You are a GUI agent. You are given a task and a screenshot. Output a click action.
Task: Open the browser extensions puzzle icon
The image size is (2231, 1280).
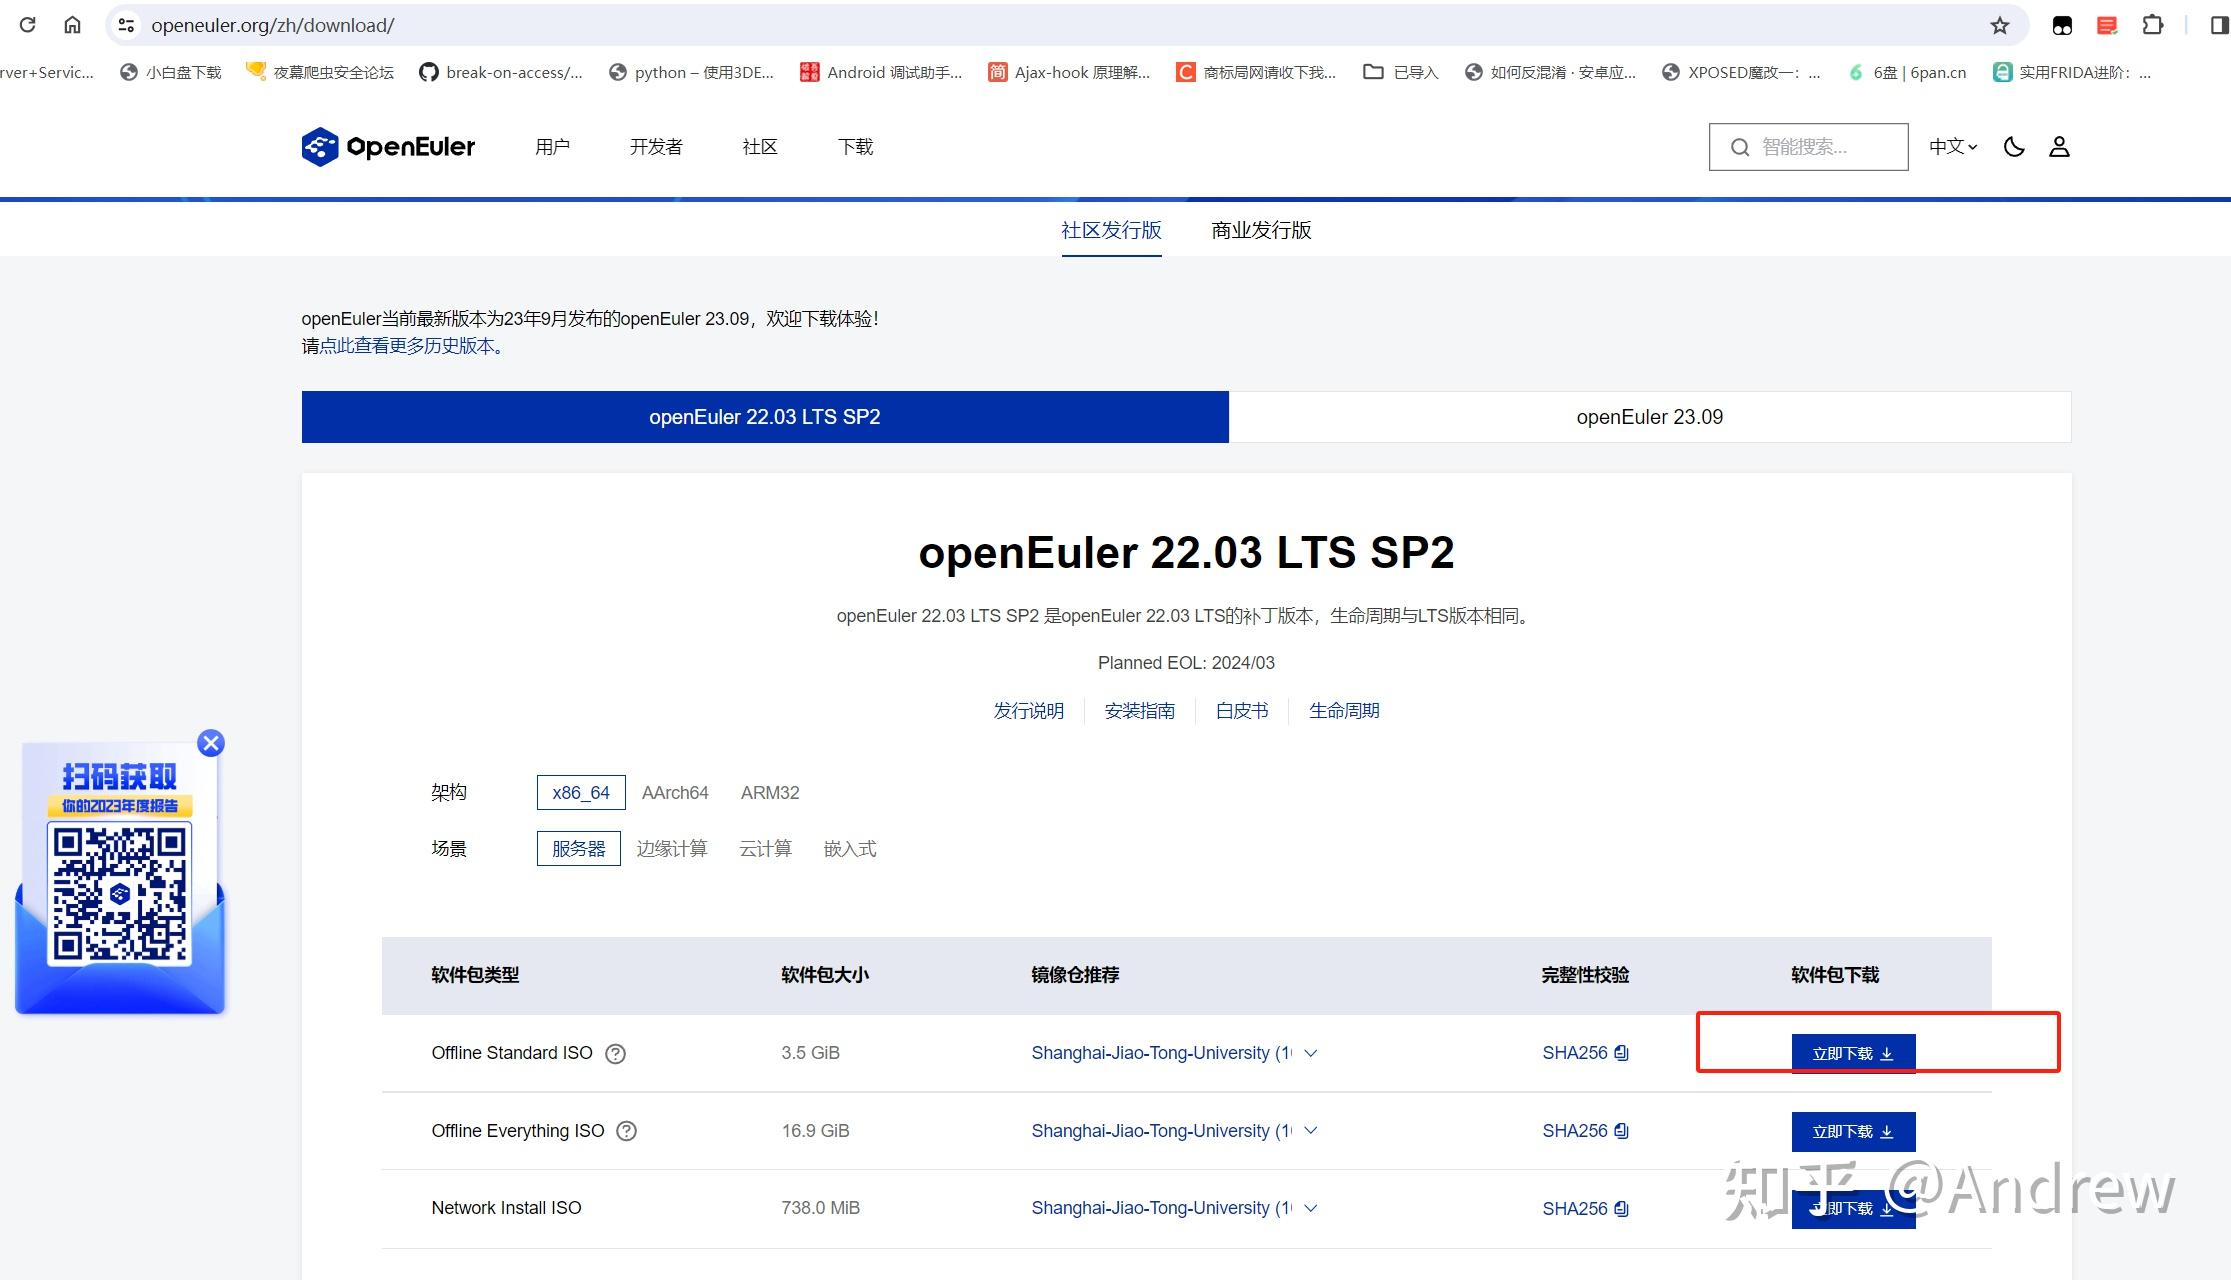pos(2152,26)
